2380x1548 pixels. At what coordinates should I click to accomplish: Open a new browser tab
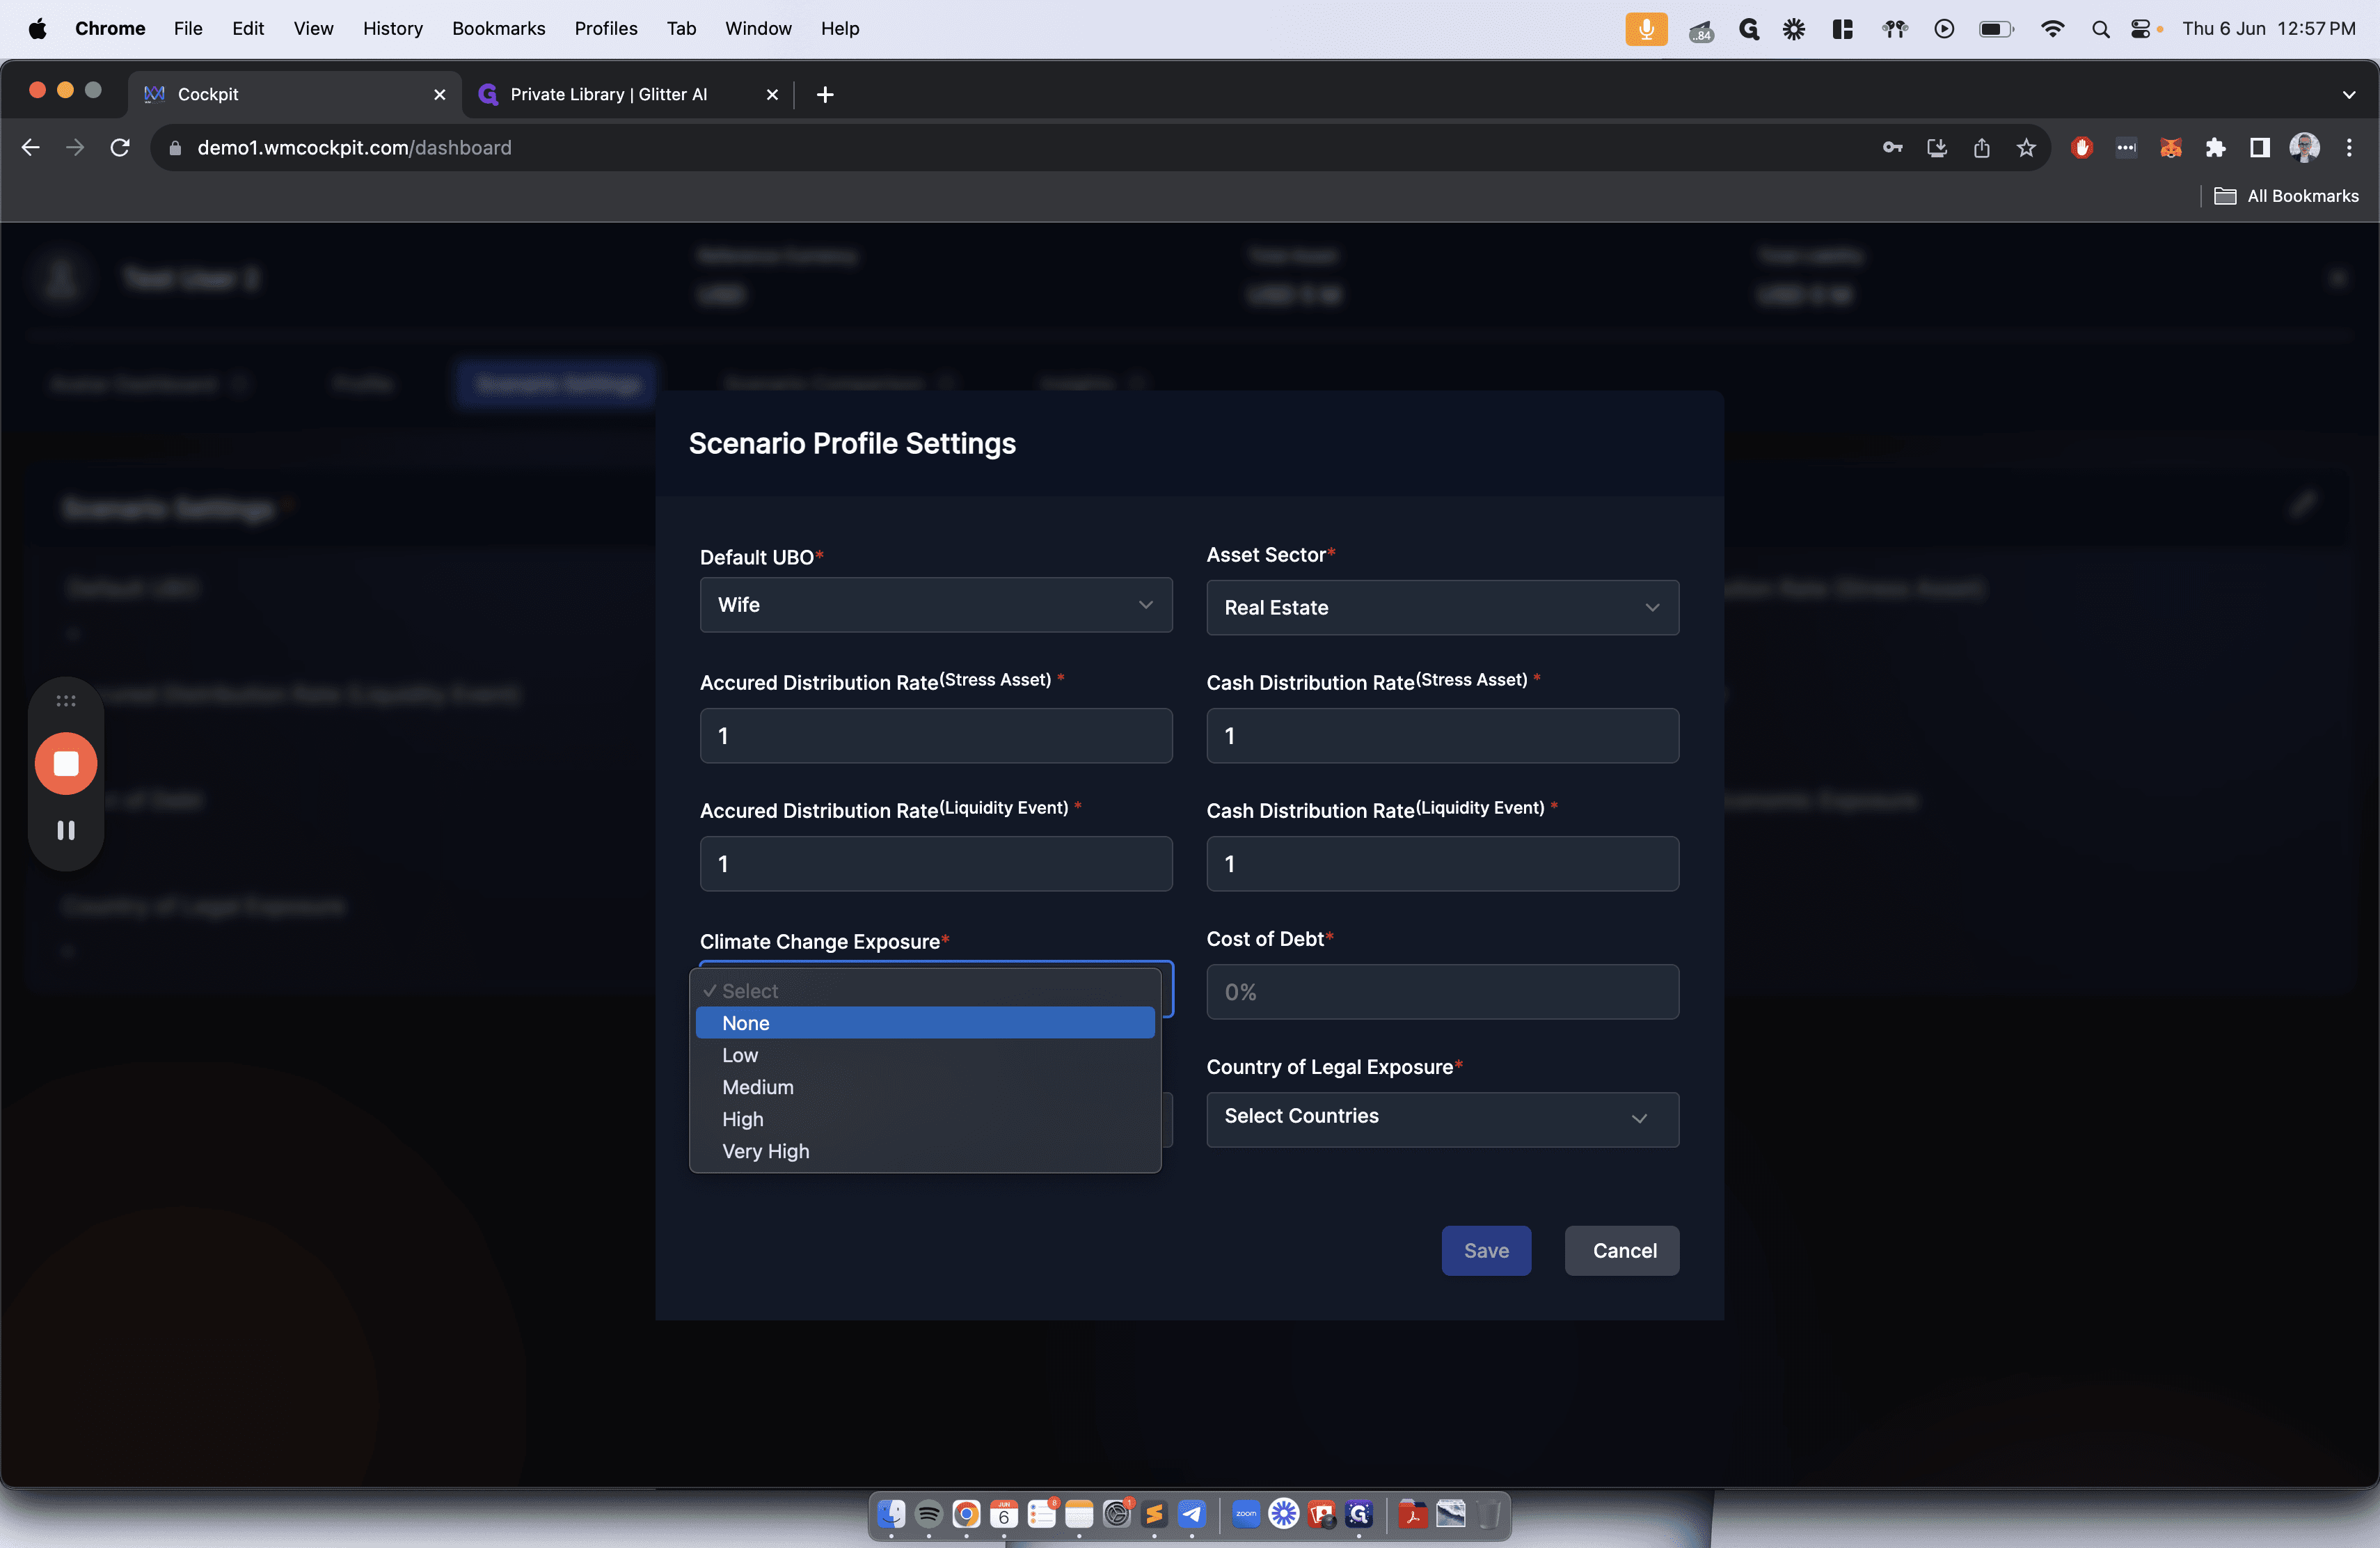[825, 94]
